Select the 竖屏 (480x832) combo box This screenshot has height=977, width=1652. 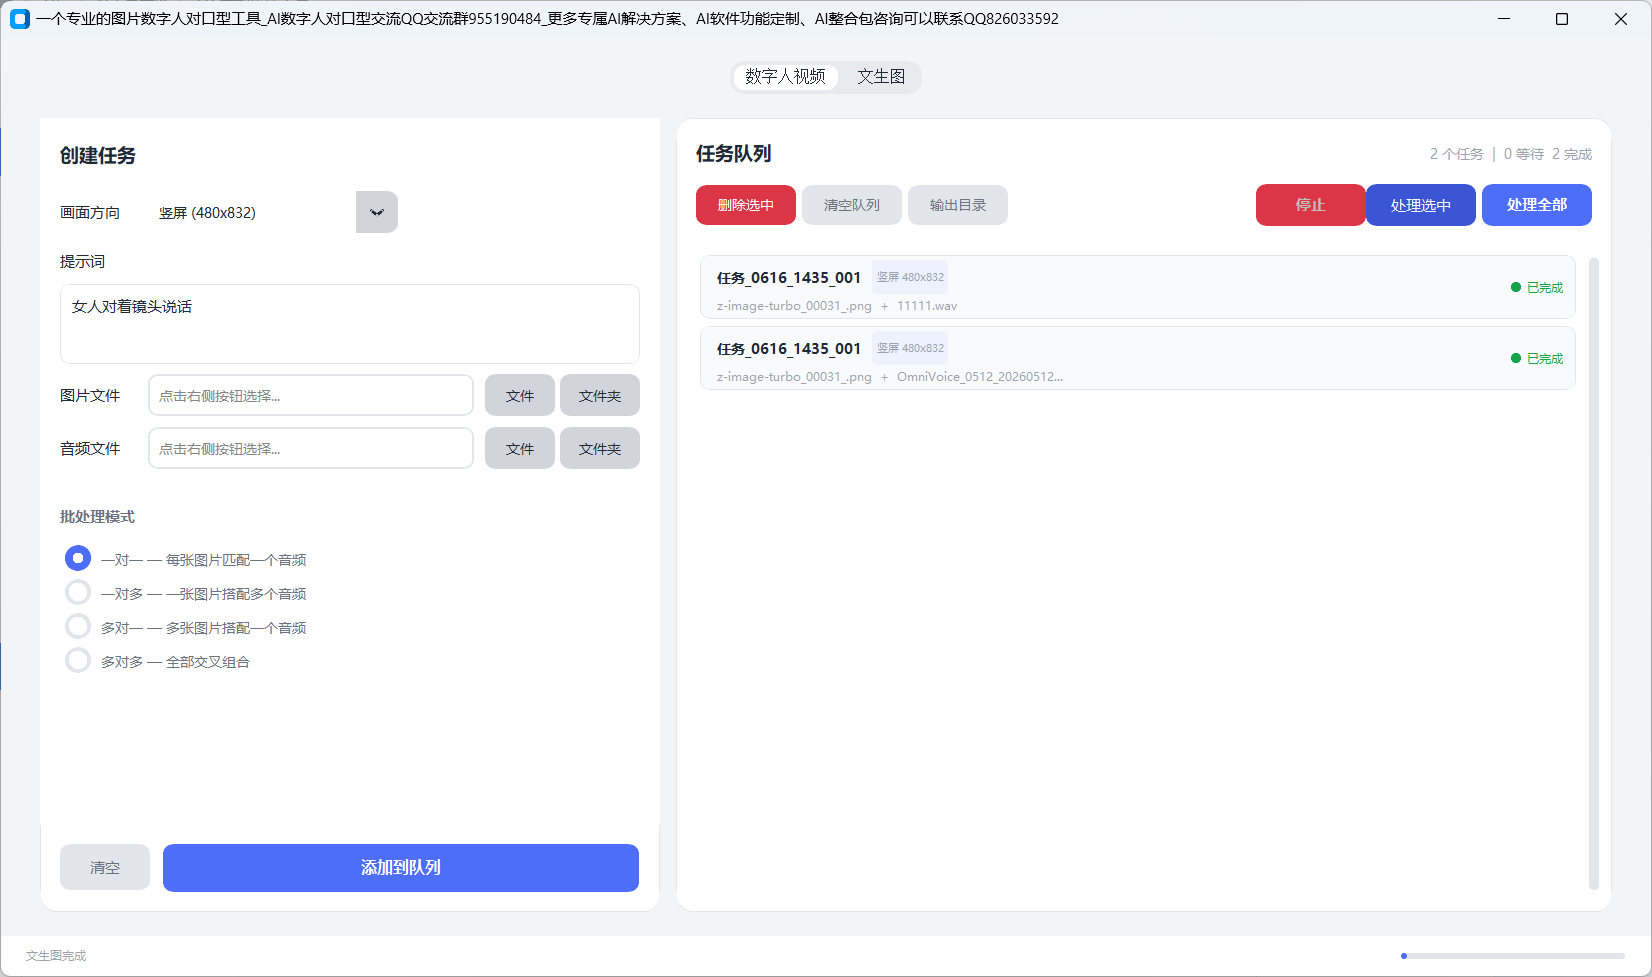273,212
